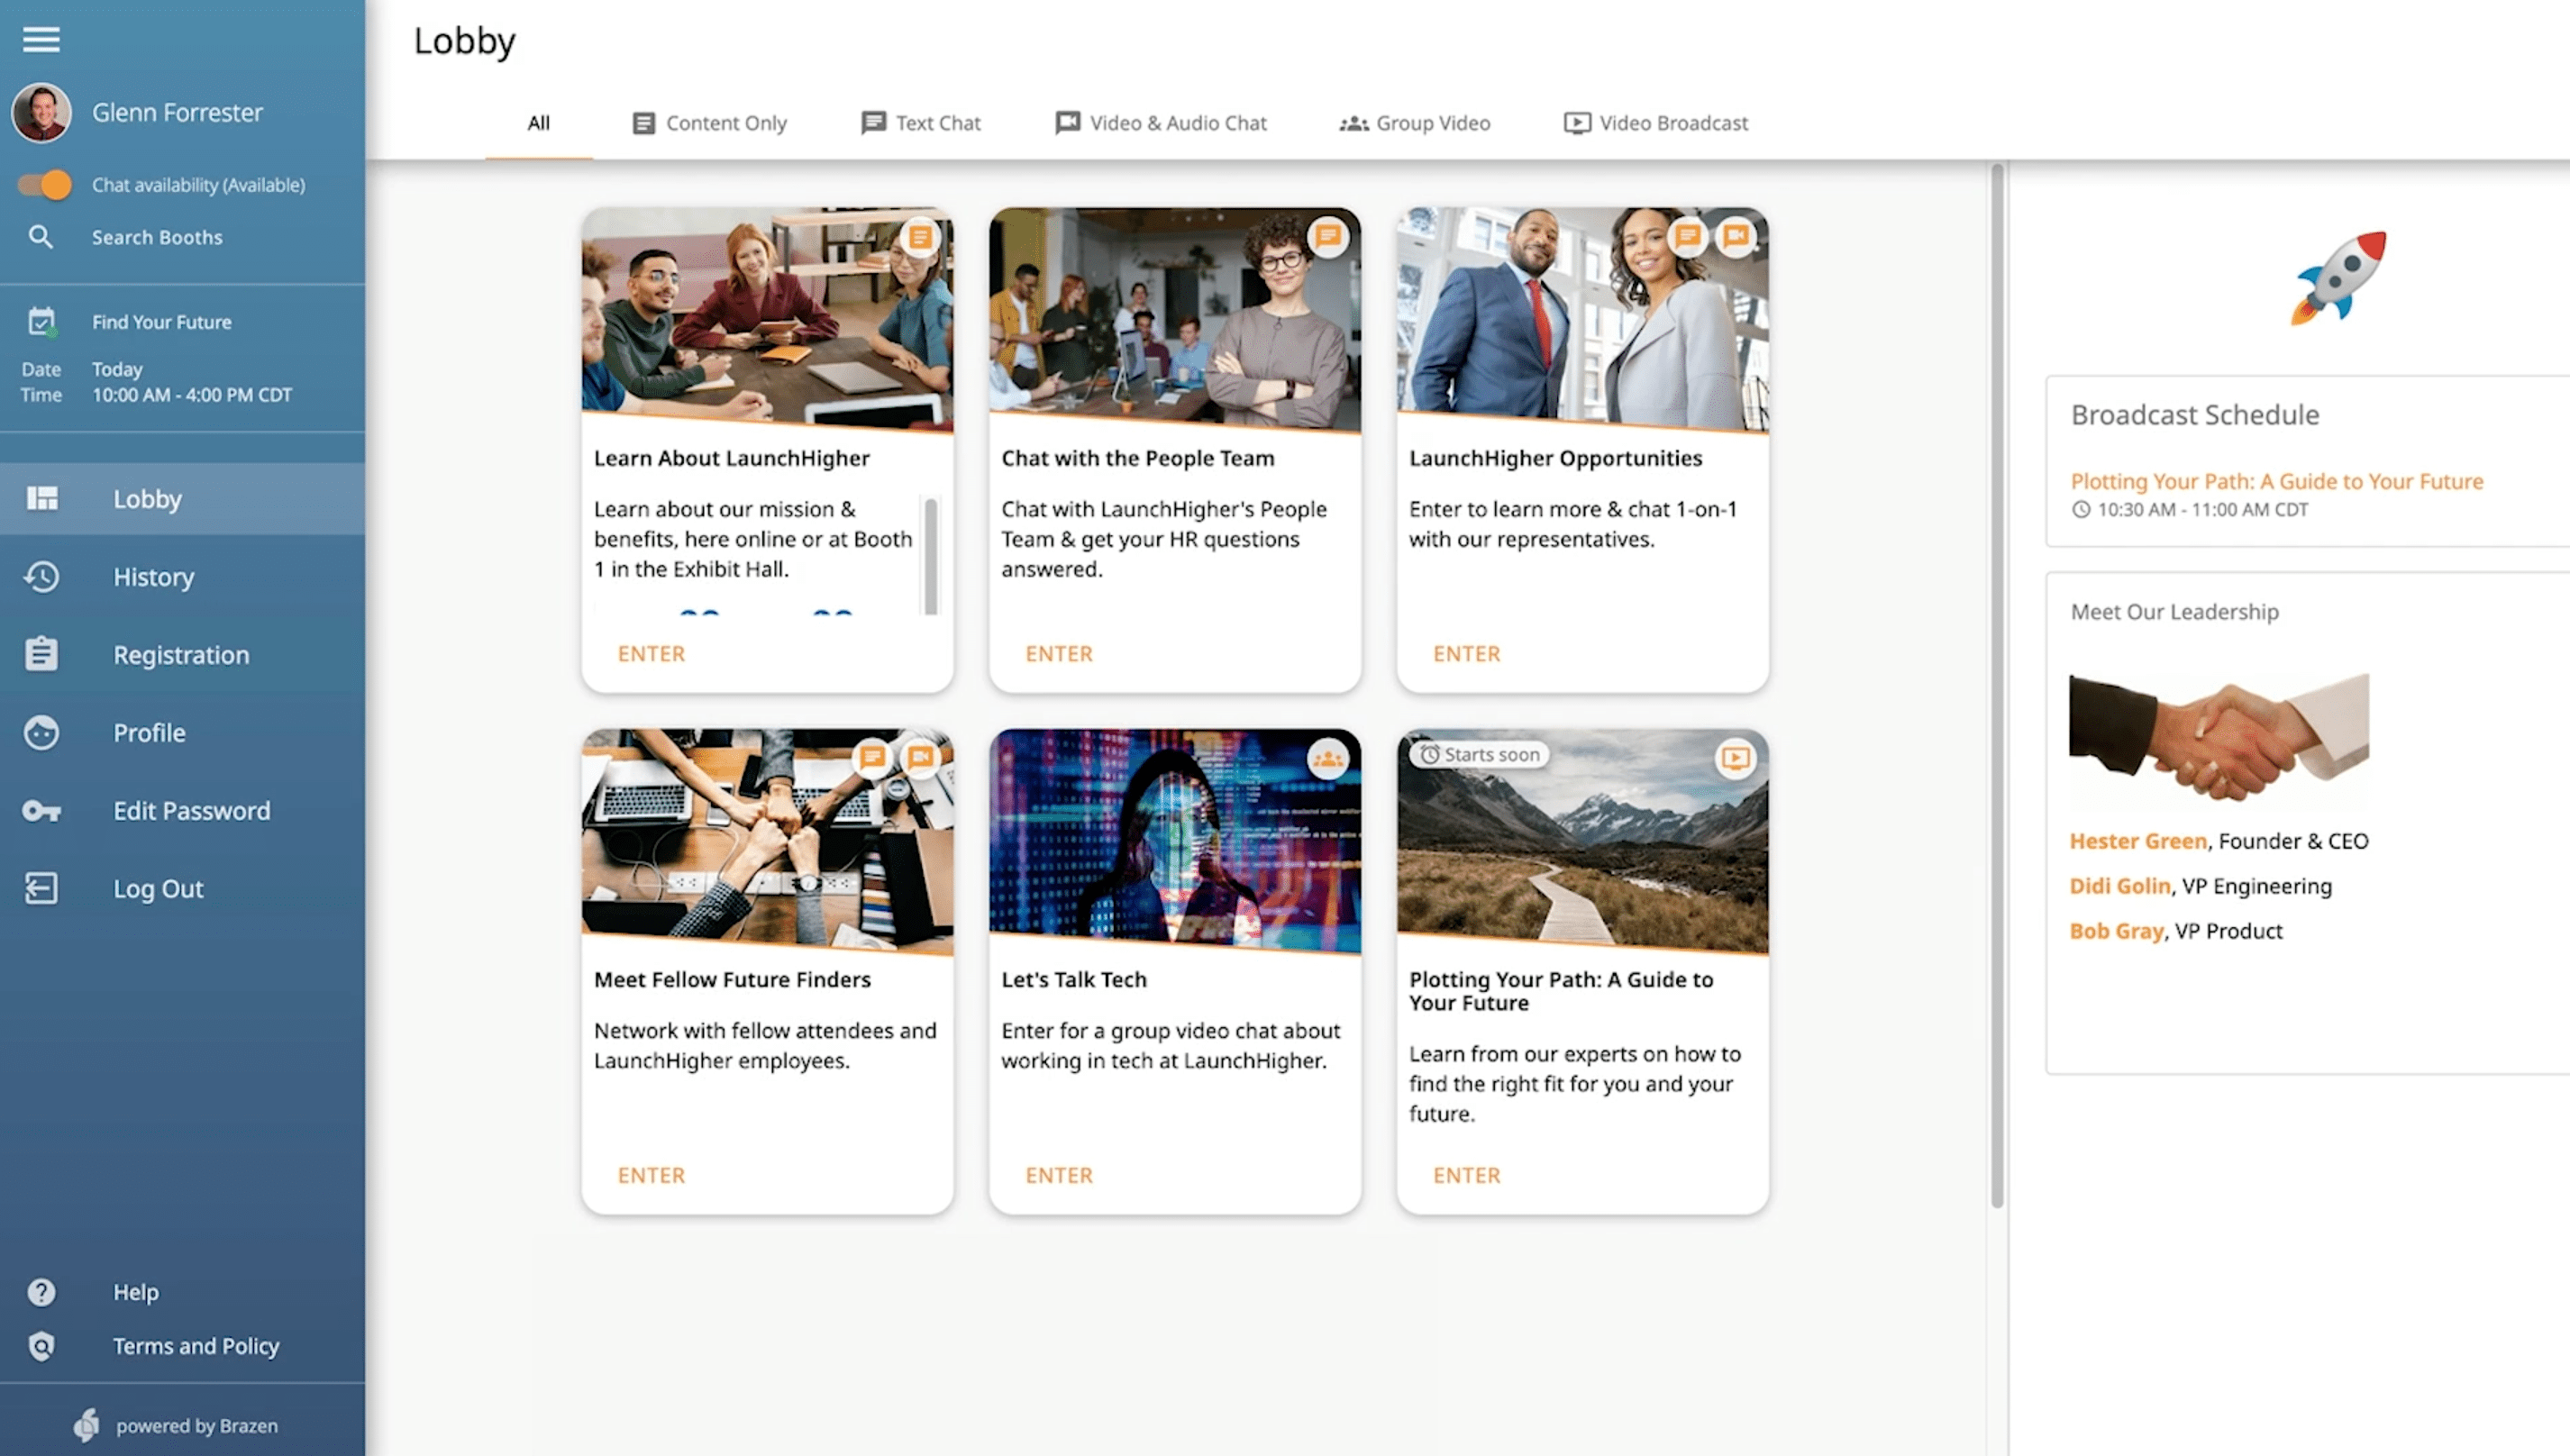Click Plotting Your Path mountain image
The image size is (2570, 1456).
coord(1582,841)
